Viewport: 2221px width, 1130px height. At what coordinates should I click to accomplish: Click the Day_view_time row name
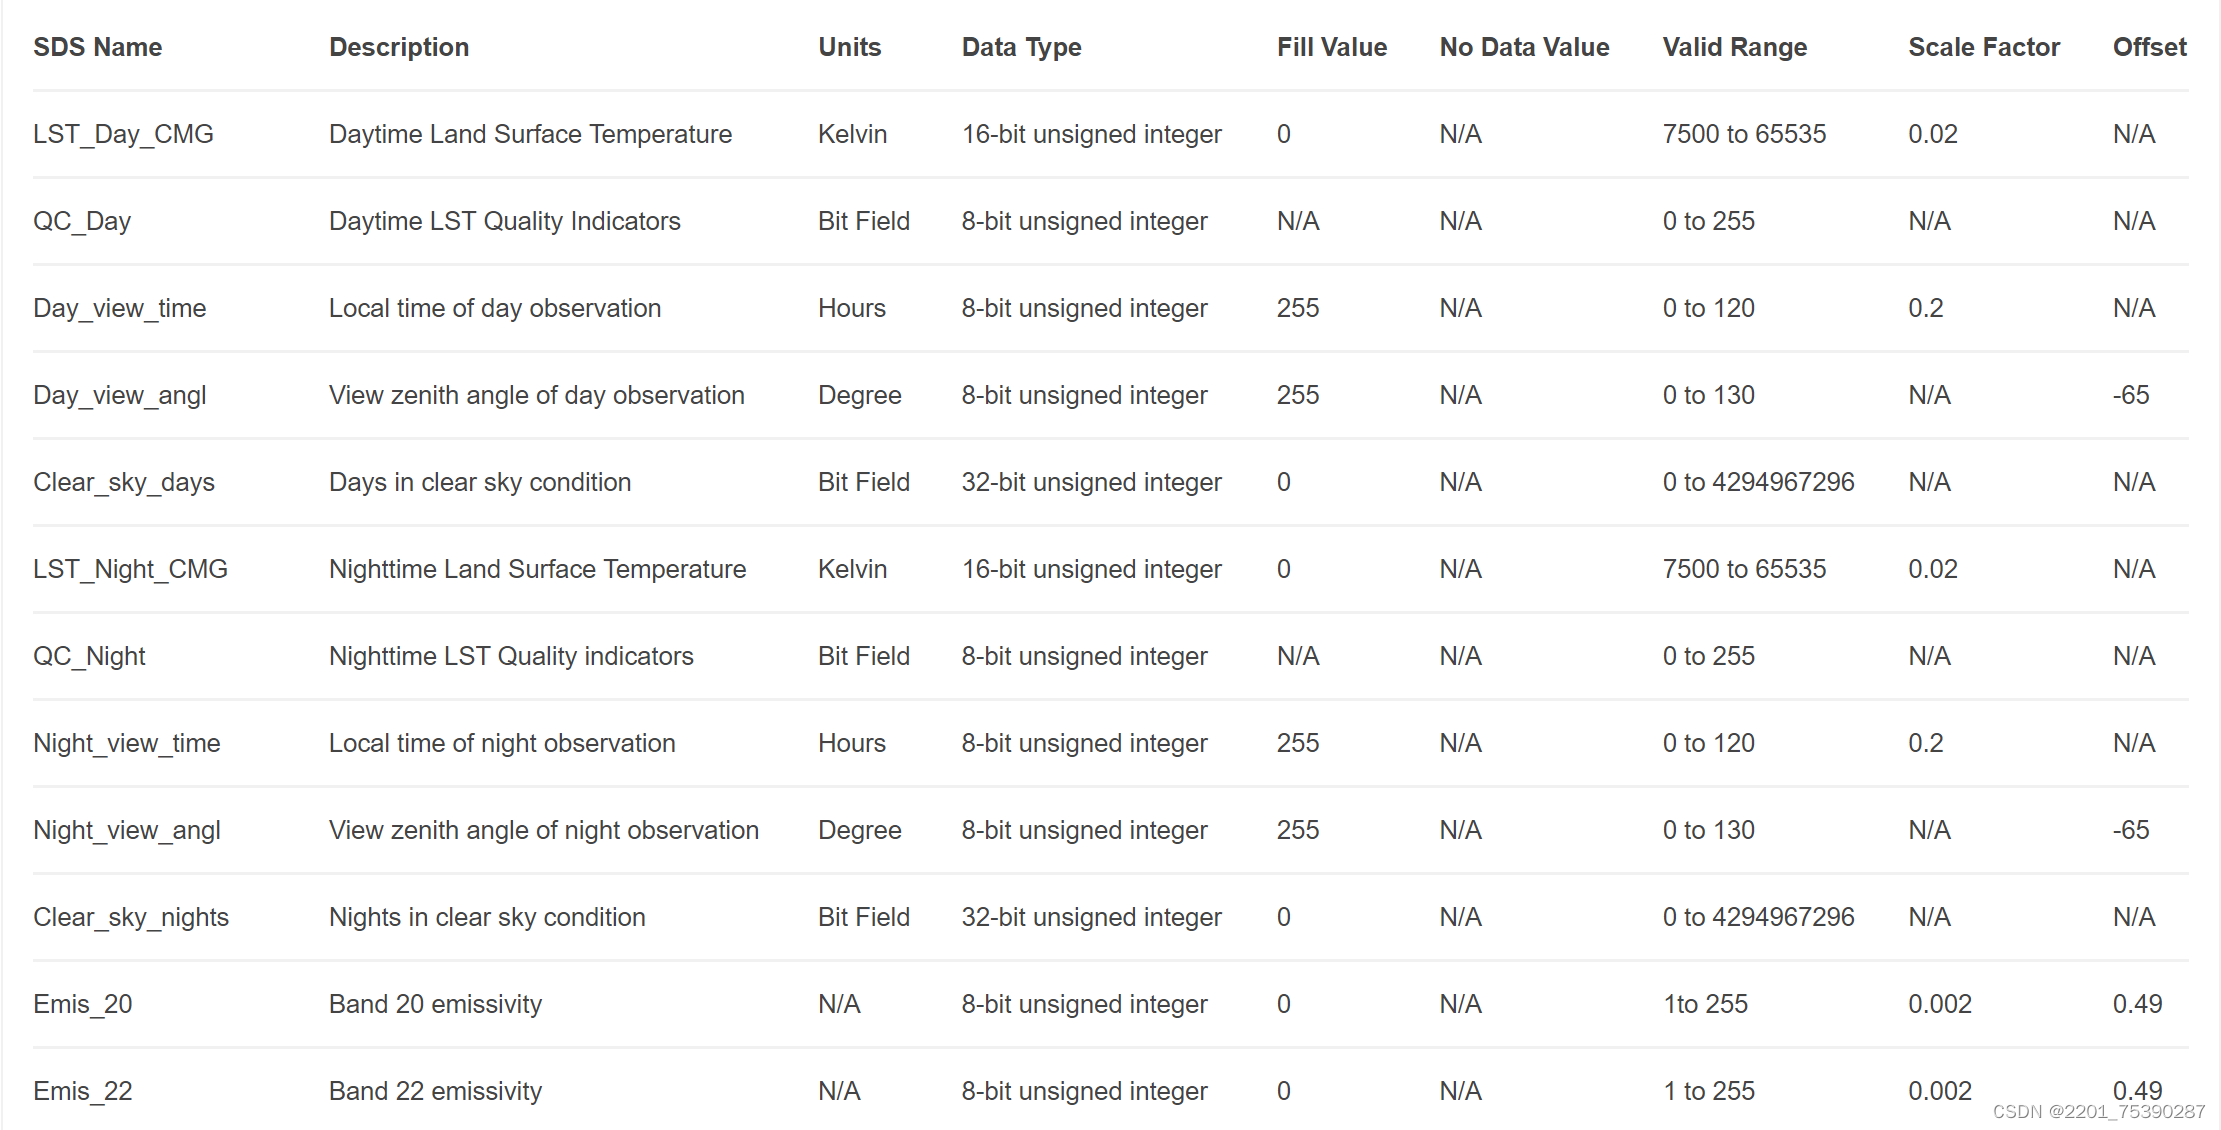coord(119,308)
